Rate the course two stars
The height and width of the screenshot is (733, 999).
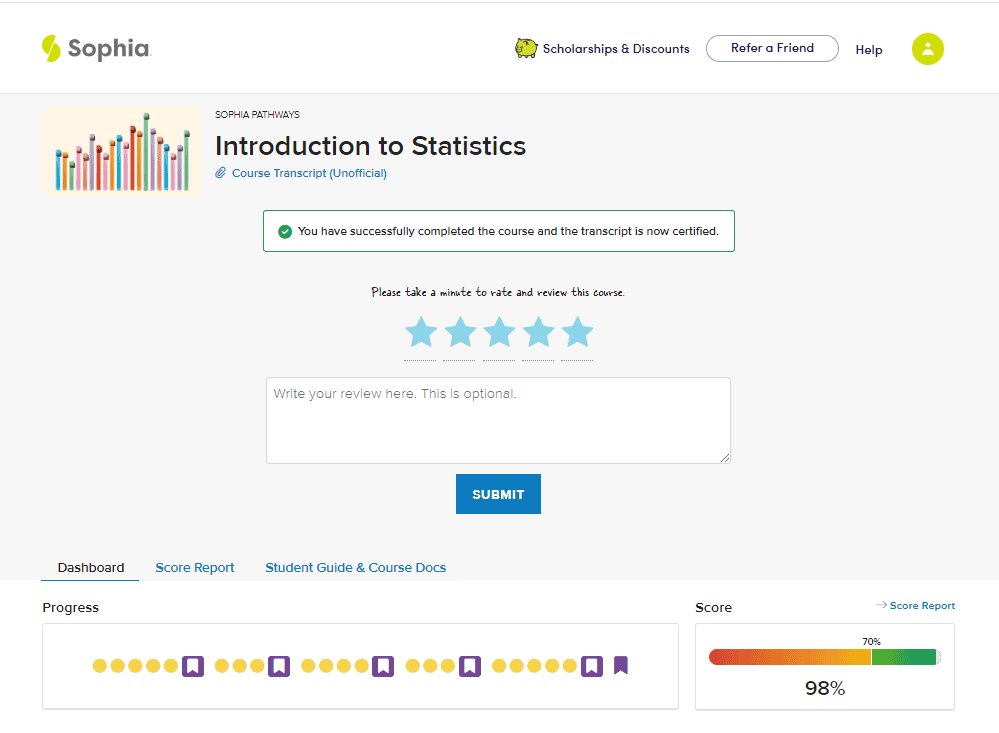pos(460,332)
